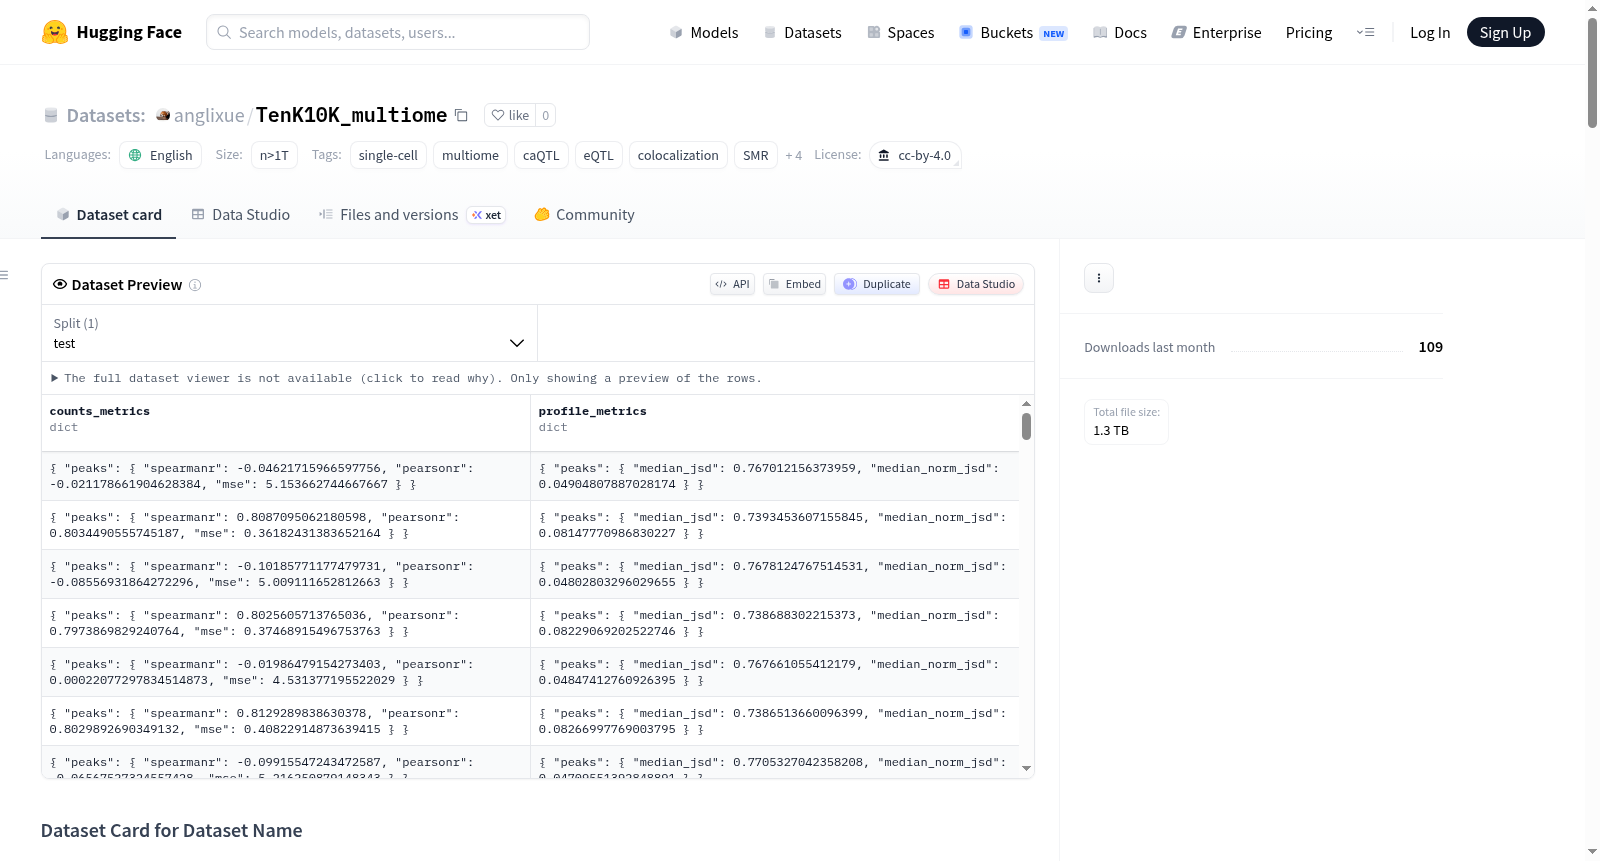Expand the full dataset viewer not available notice
The width and height of the screenshot is (1600, 861).
click(407, 378)
